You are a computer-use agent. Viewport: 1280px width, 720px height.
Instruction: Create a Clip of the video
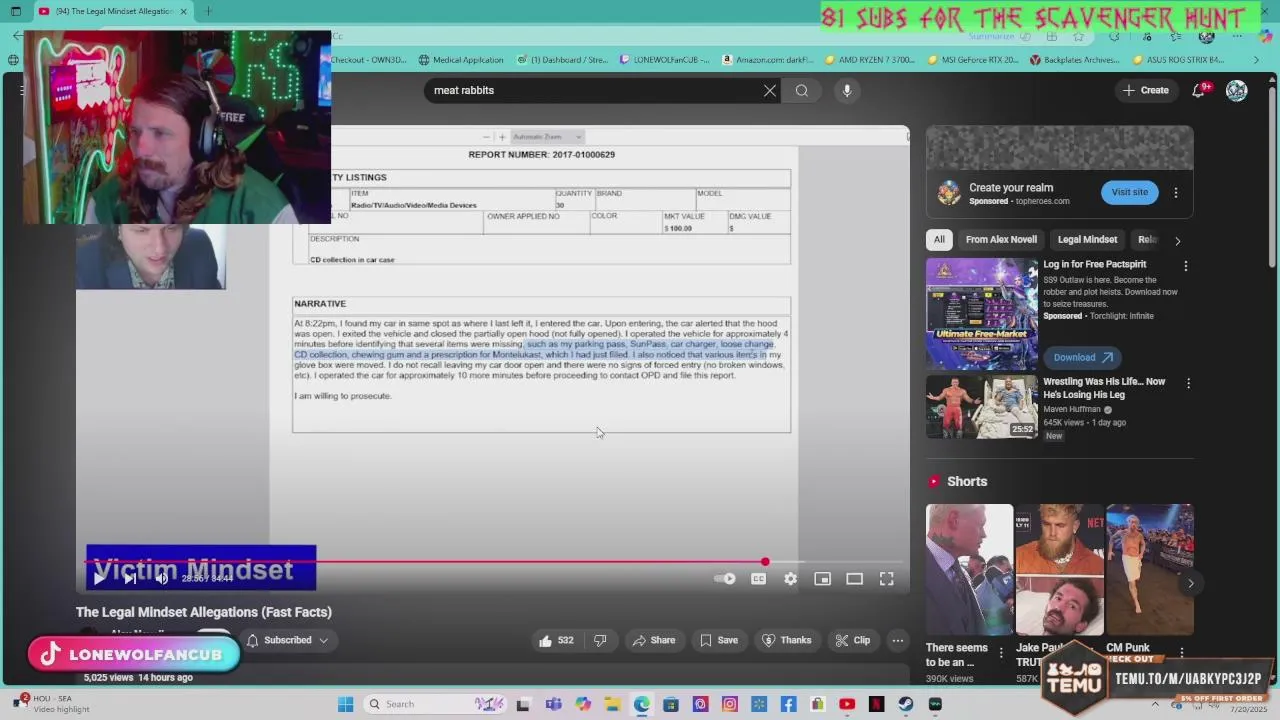tap(853, 640)
